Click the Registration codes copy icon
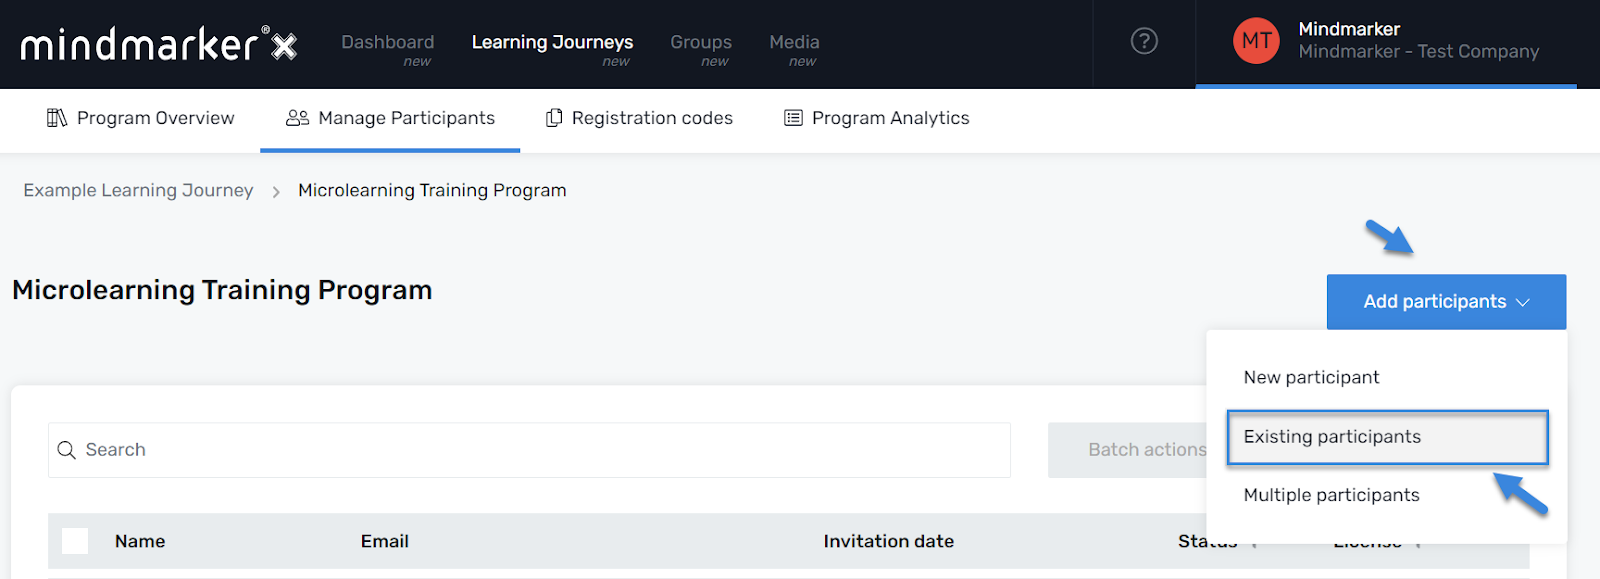The image size is (1600, 579). pos(554,118)
